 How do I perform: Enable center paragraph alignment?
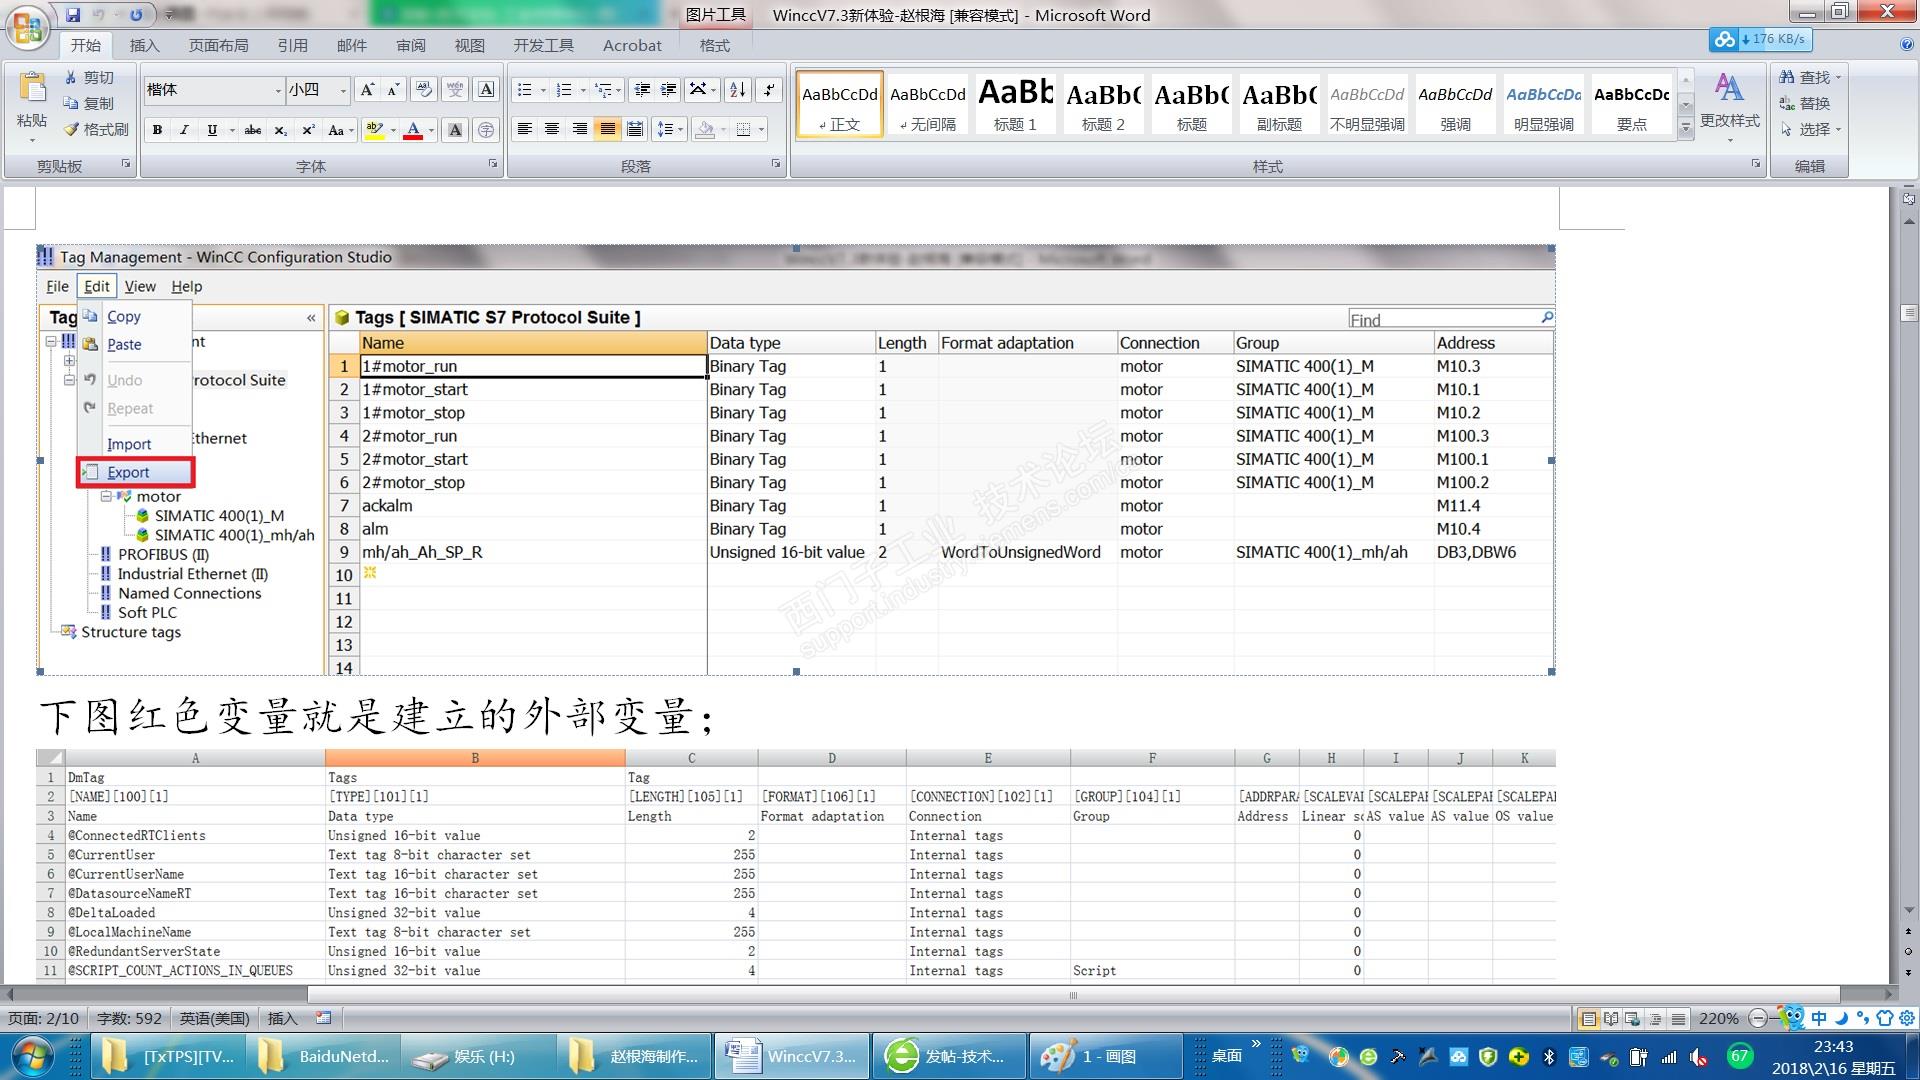(552, 129)
